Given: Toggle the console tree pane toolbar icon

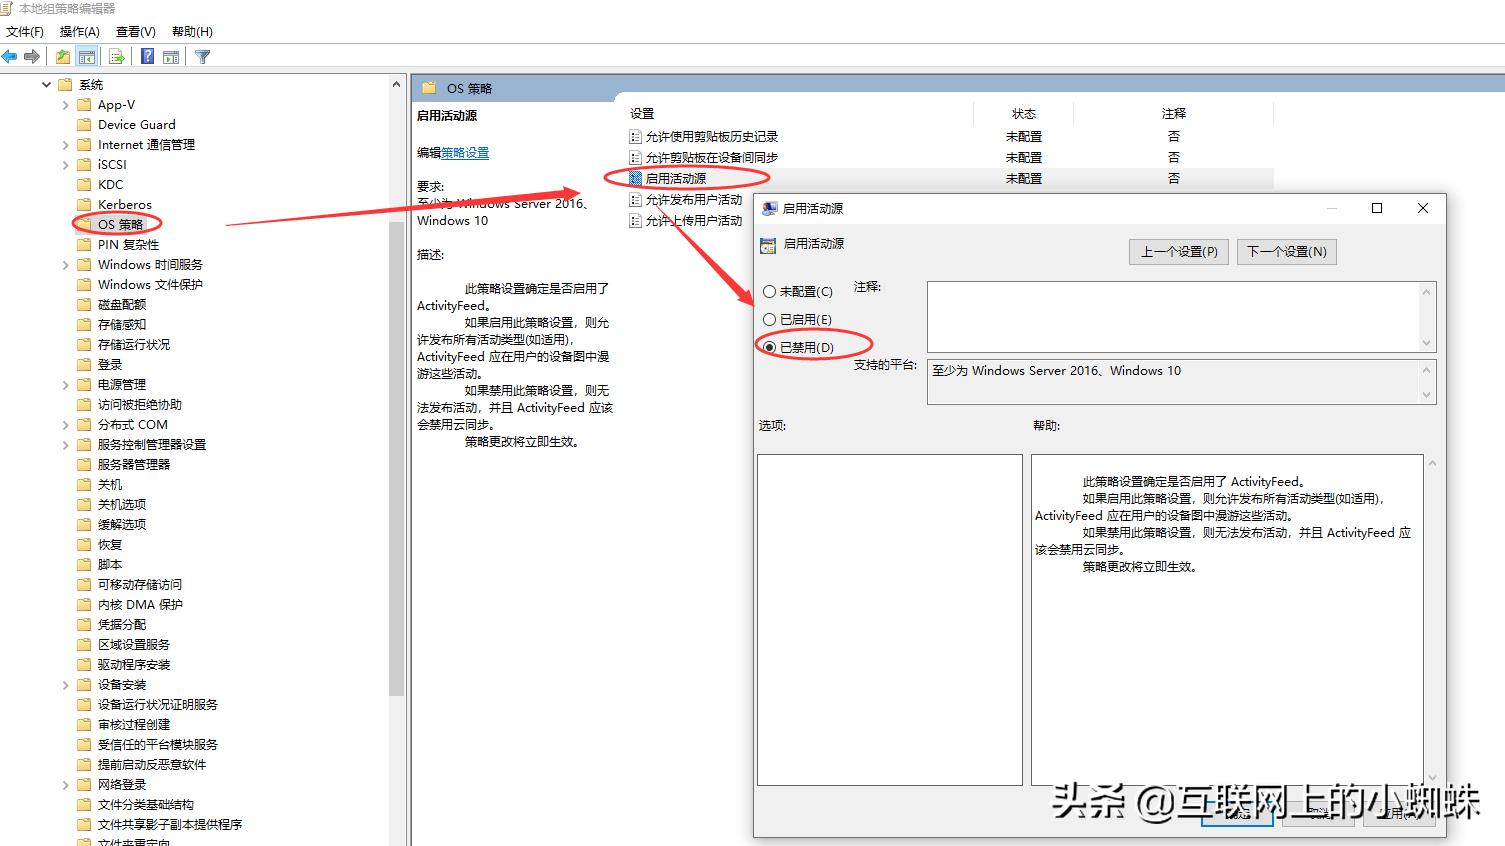Looking at the screenshot, I should click(x=87, y=56).
